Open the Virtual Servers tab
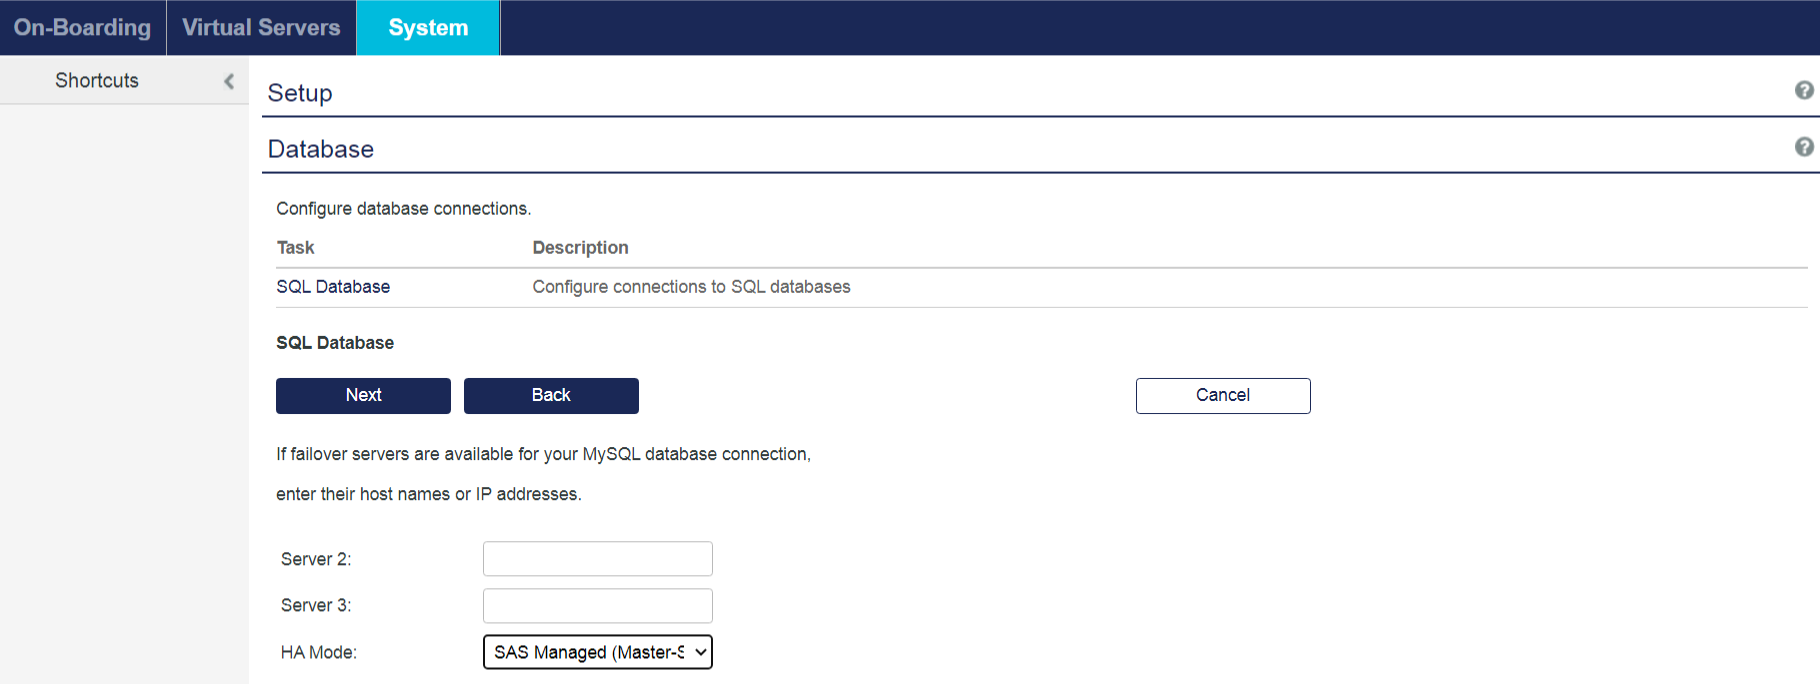 coord(261,28)
